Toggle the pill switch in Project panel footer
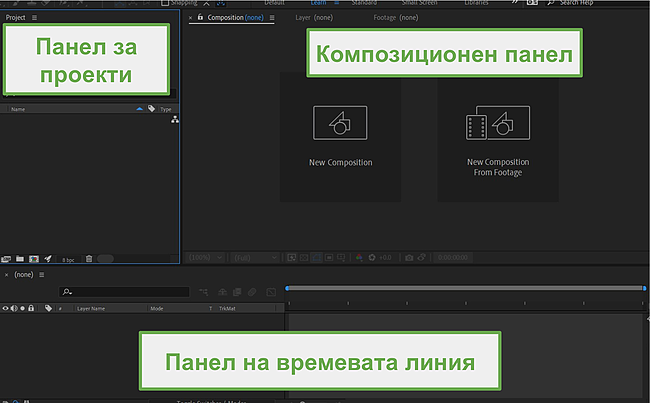Screen dimensions: 650x403 (x=105, y=259)
